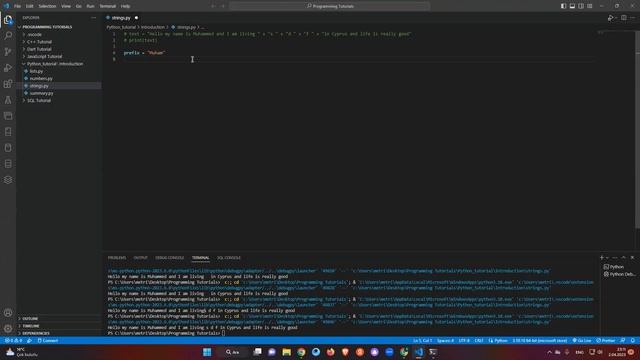Switch to the PROBLEMS panel tab
This screenshot has height=360, width=640.
coord(117,258)
